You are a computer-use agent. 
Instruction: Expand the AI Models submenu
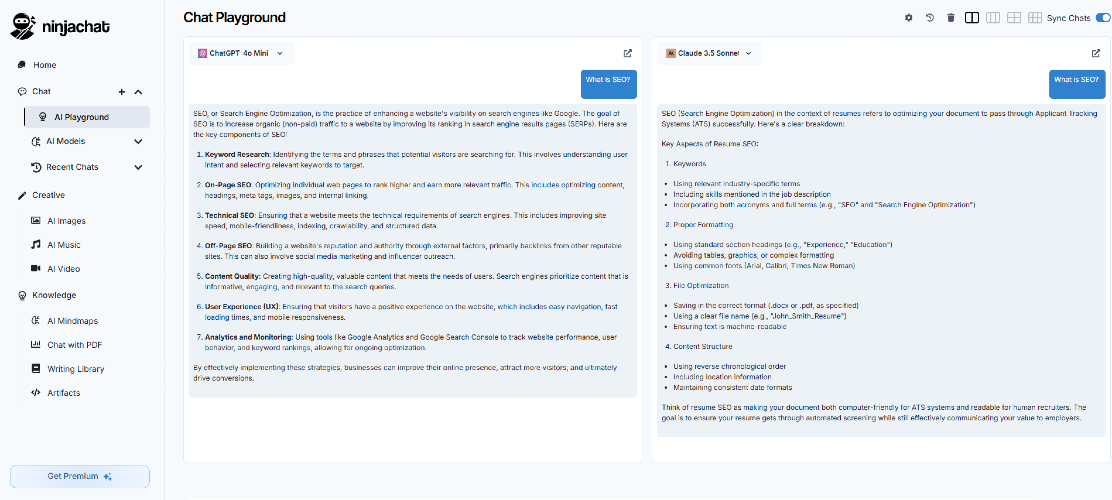[x=138, y=141]
